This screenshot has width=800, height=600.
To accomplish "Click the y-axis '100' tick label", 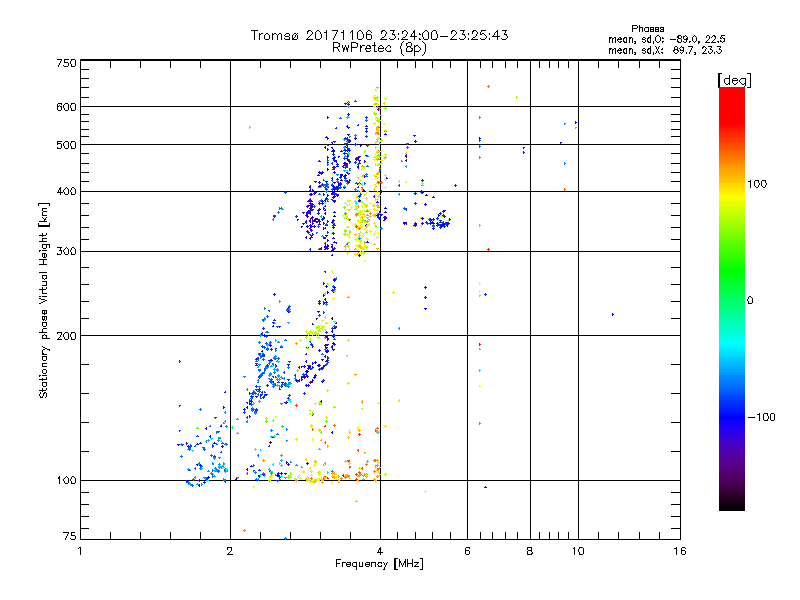I will tap(66, 481).
